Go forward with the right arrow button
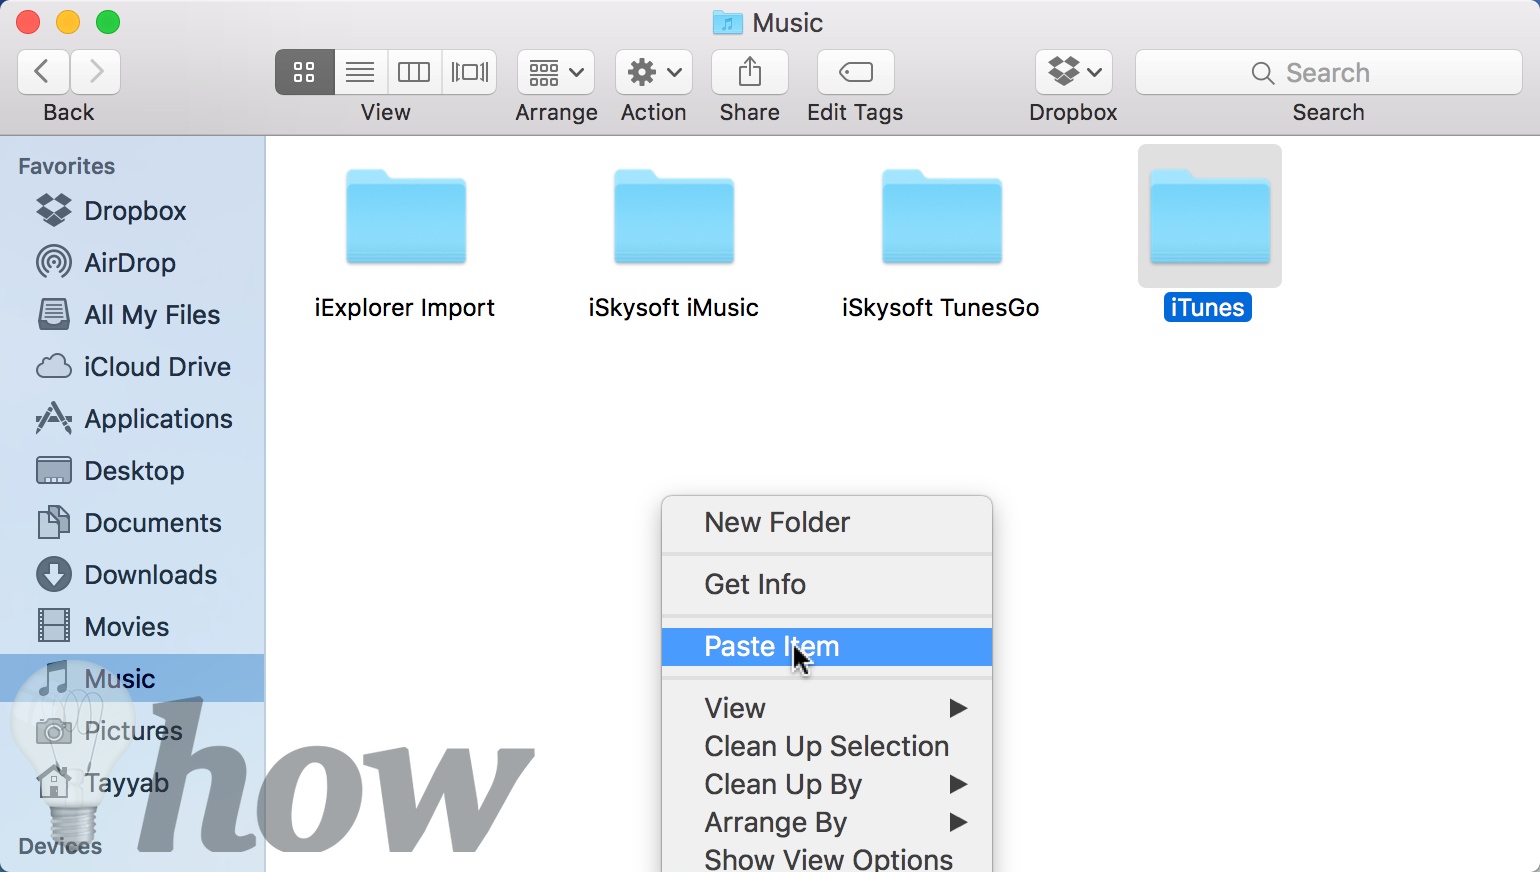This screenshot has width=1540, height=872. (x=96, y=72)
